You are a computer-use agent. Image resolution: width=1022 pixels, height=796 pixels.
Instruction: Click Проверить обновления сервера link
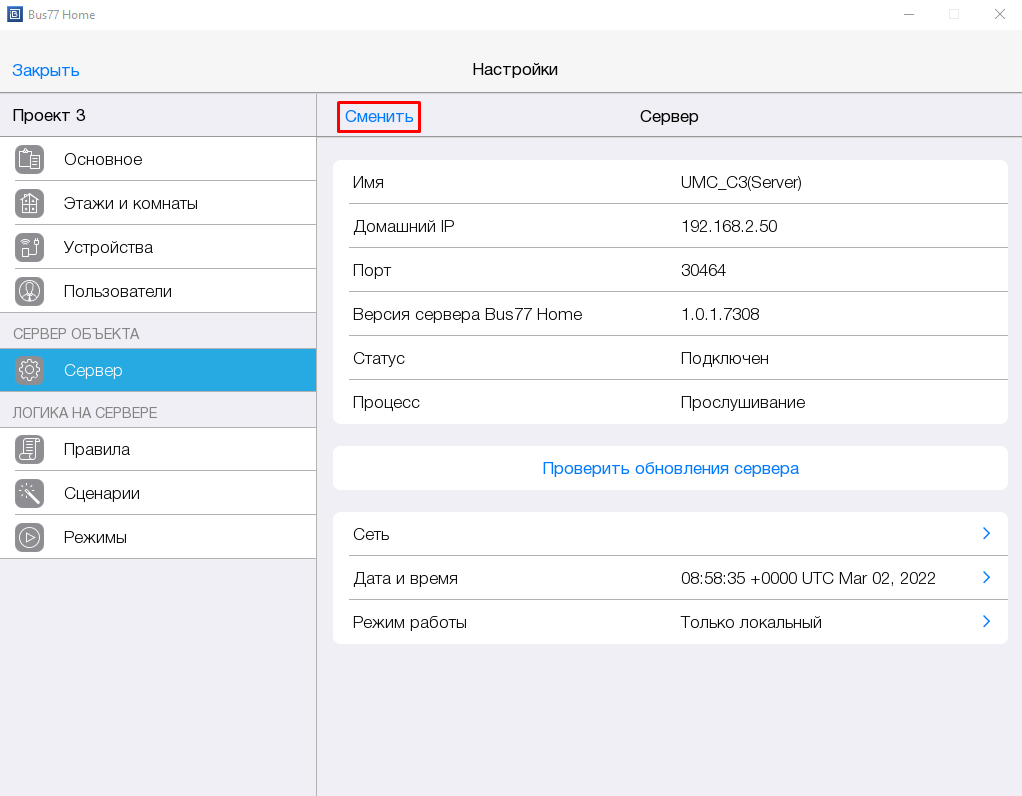(x=670, y=468)
